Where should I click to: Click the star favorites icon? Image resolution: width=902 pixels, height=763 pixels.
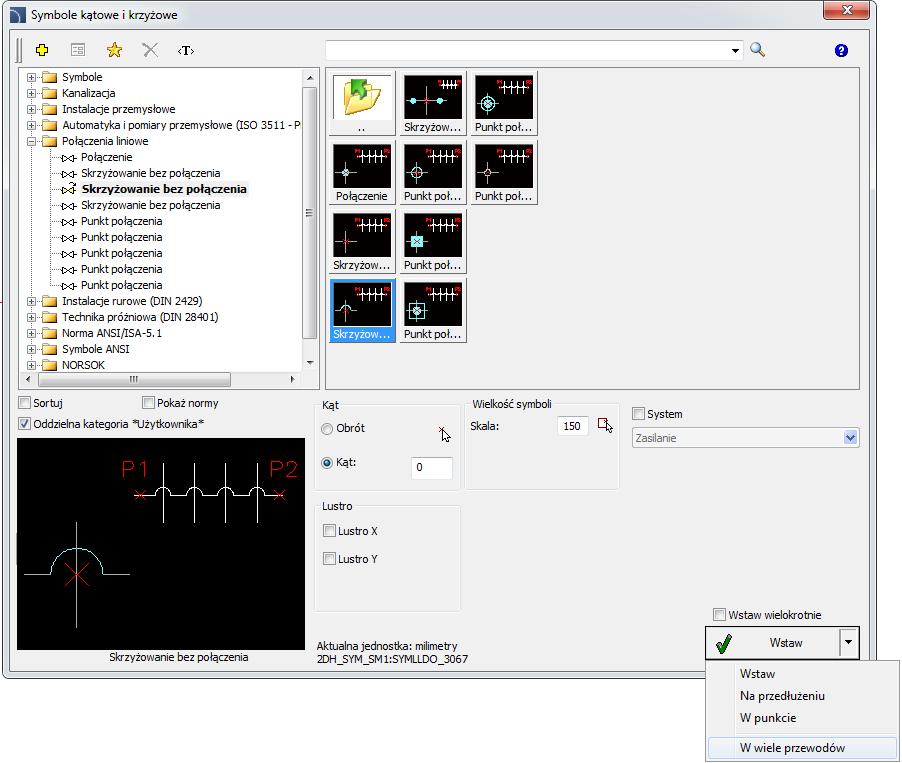(114, 50)
